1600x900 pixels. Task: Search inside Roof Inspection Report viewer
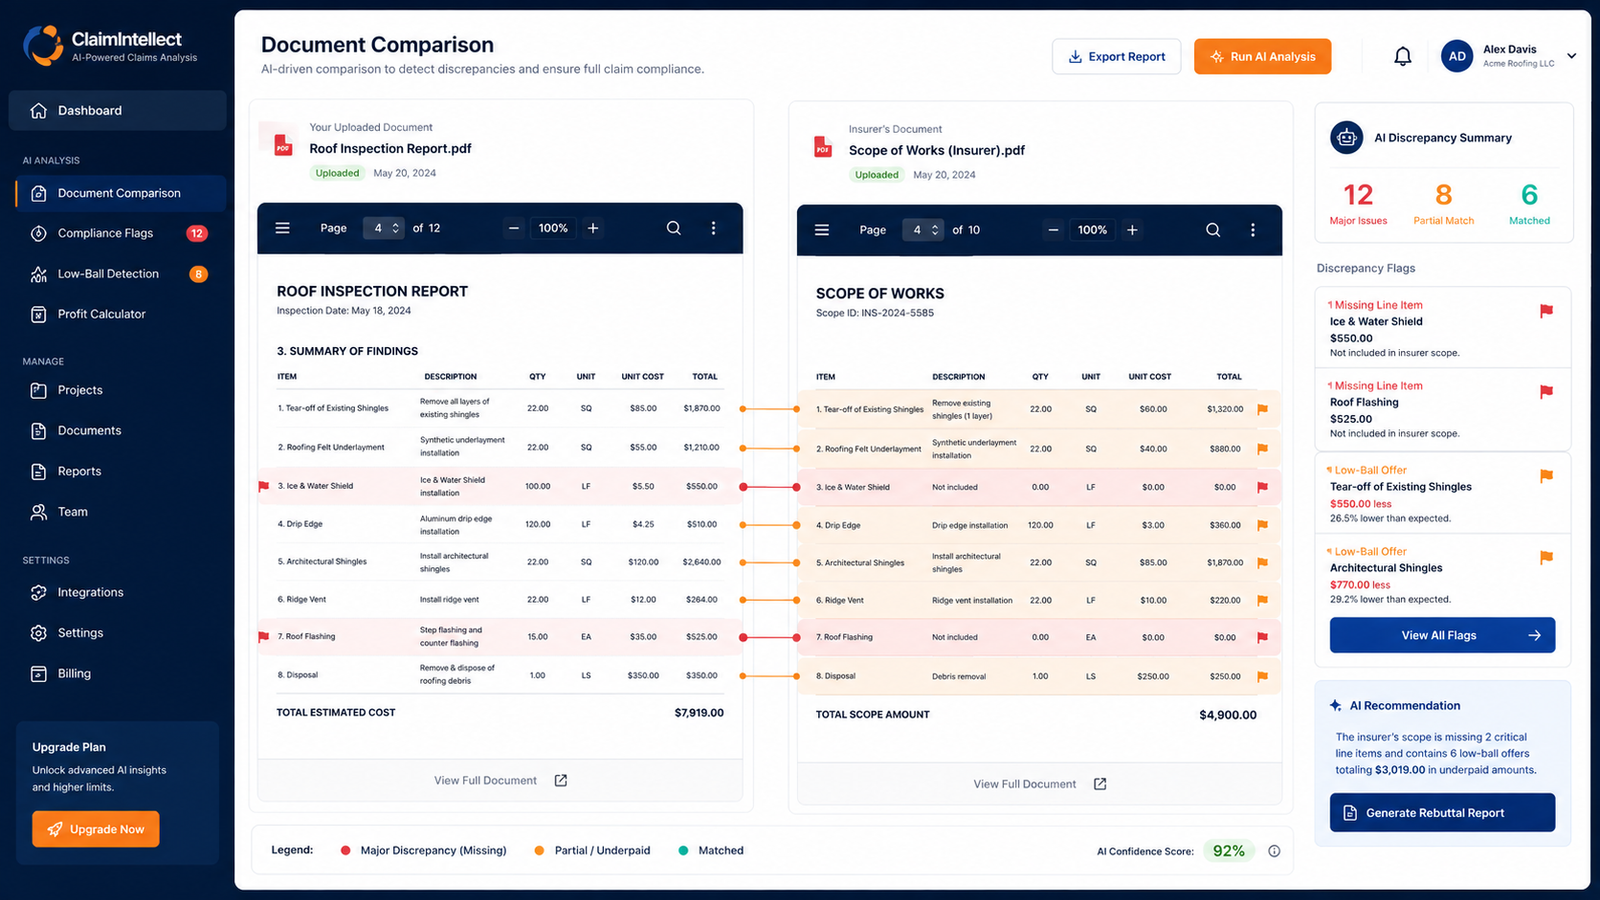pos(674,228)
